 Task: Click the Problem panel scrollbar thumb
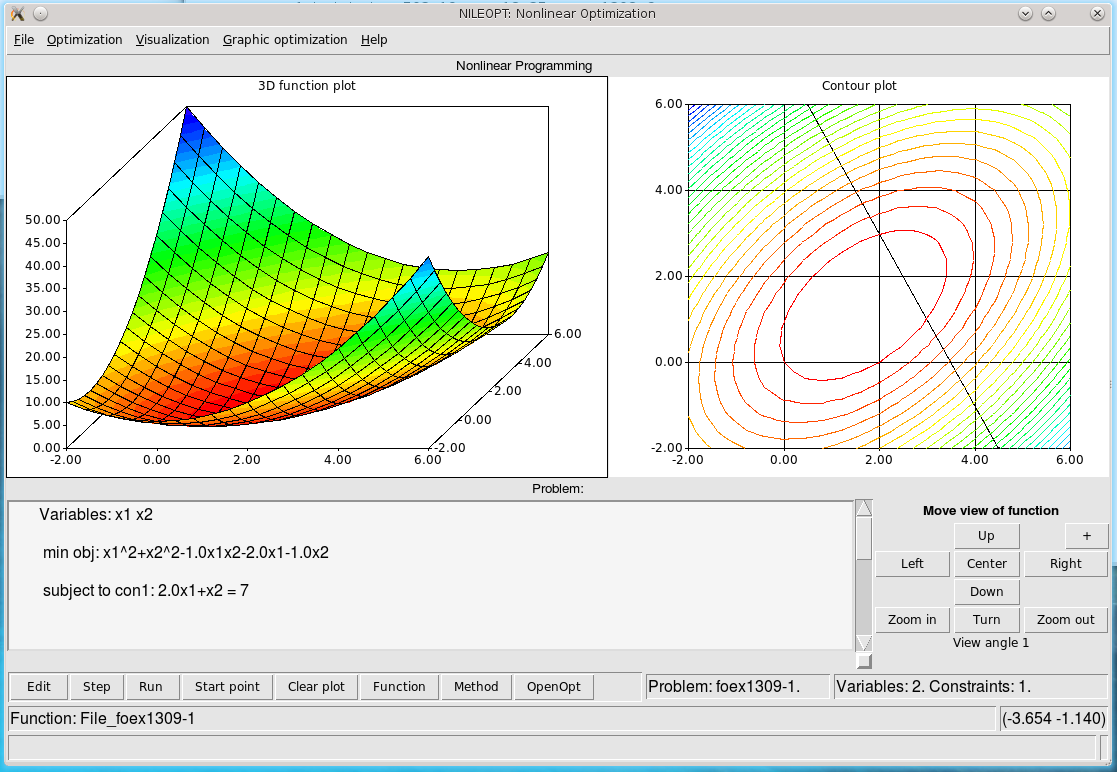click(x=863, y=538)
